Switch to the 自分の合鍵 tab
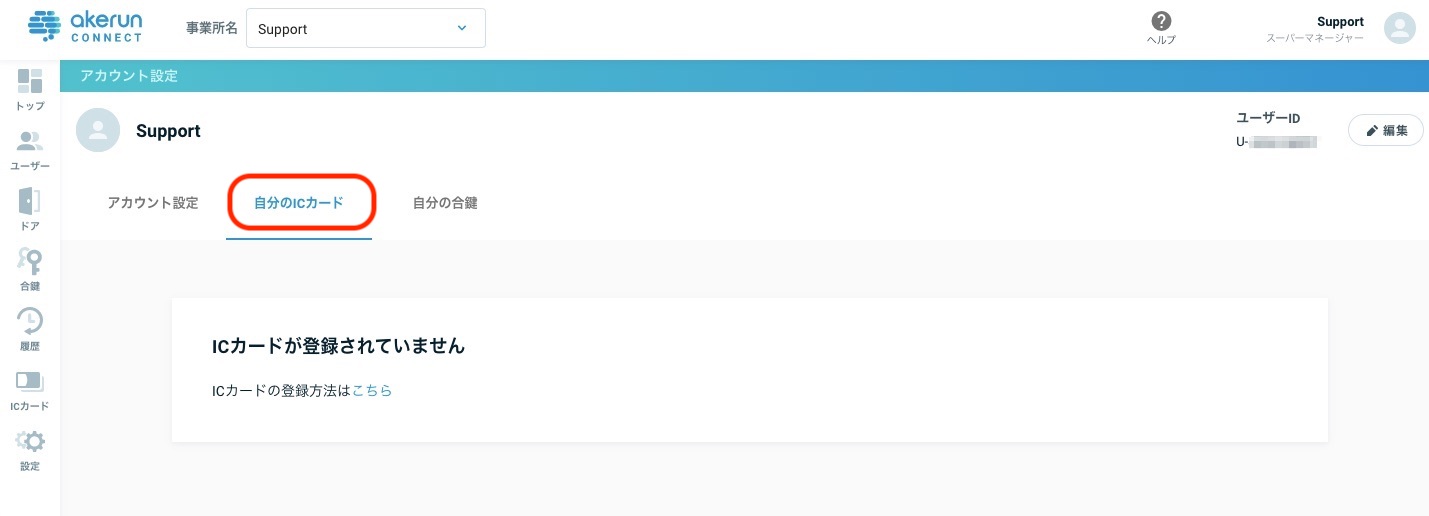 (445, 203)
